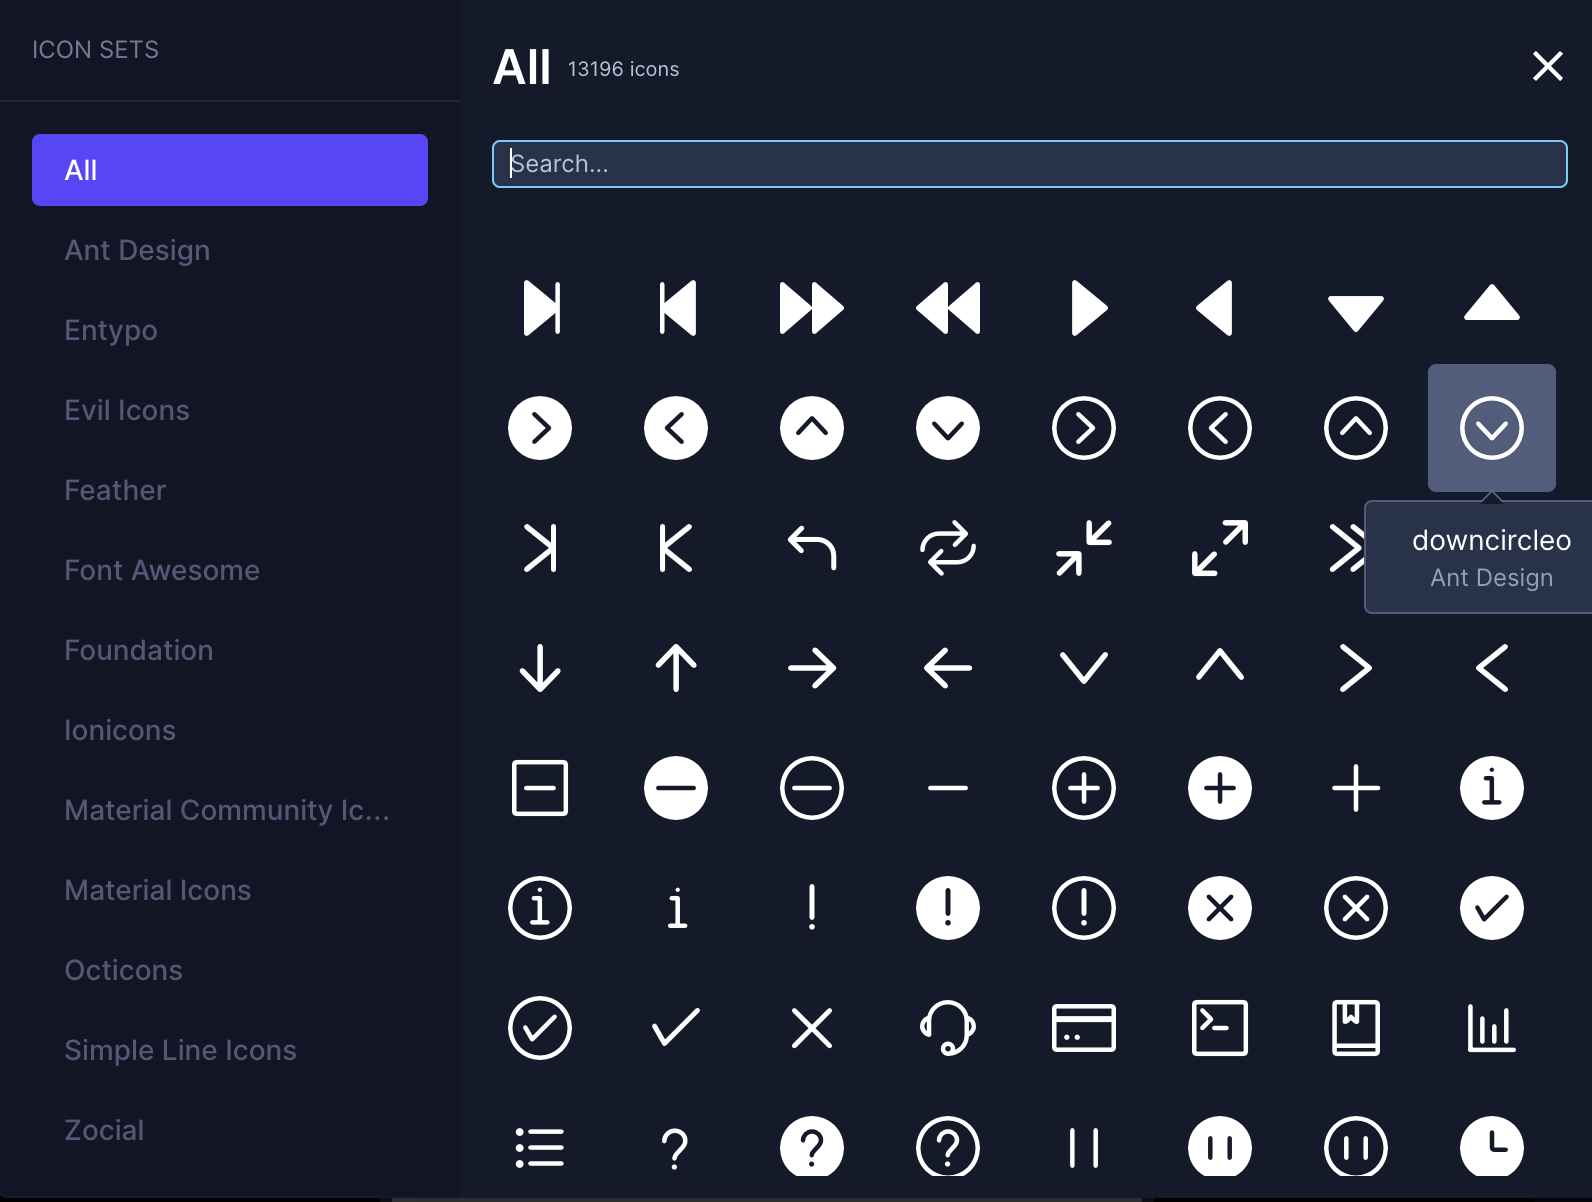Select the shrink arrows icon
1592x1202 pixels.
tap(1083, 548)
